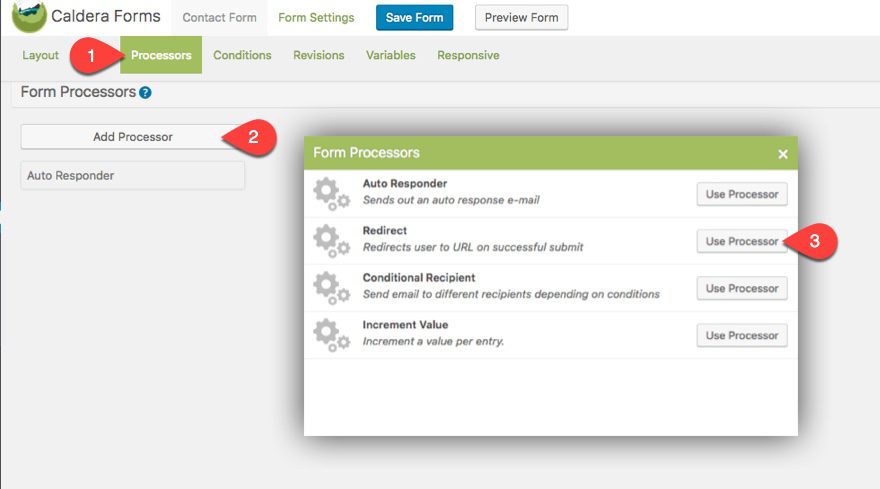Click the Auto Responder title in dialog

point(405,184)
